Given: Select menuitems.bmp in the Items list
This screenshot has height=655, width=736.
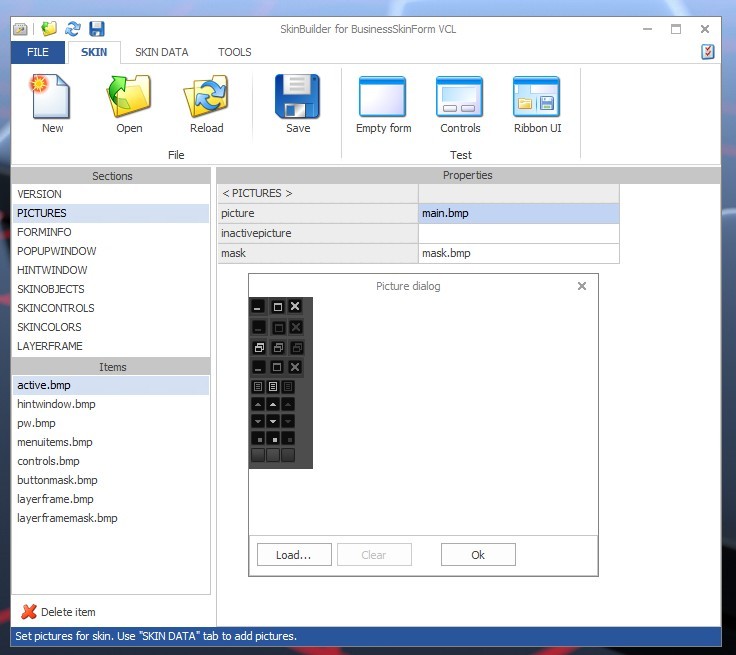Looking at the screenshot, I should pyautogui.click(x=55, y=442).
